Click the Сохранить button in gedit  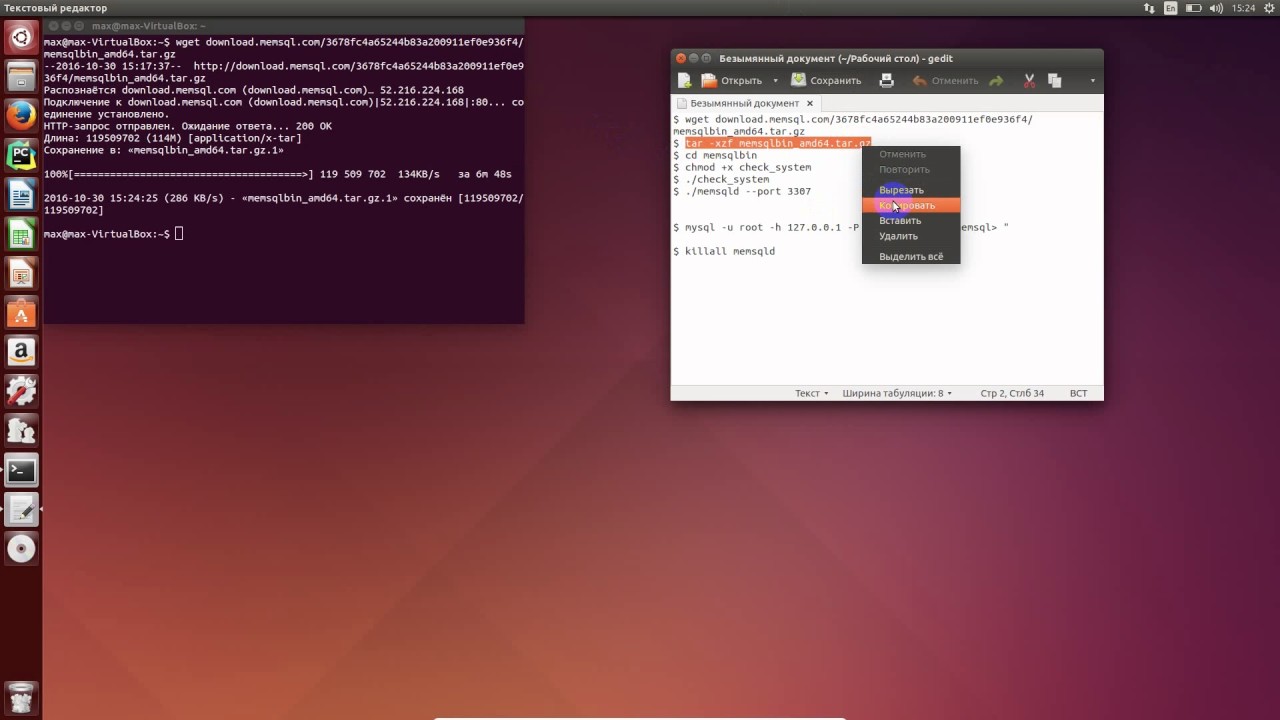(x=826, y=80)
